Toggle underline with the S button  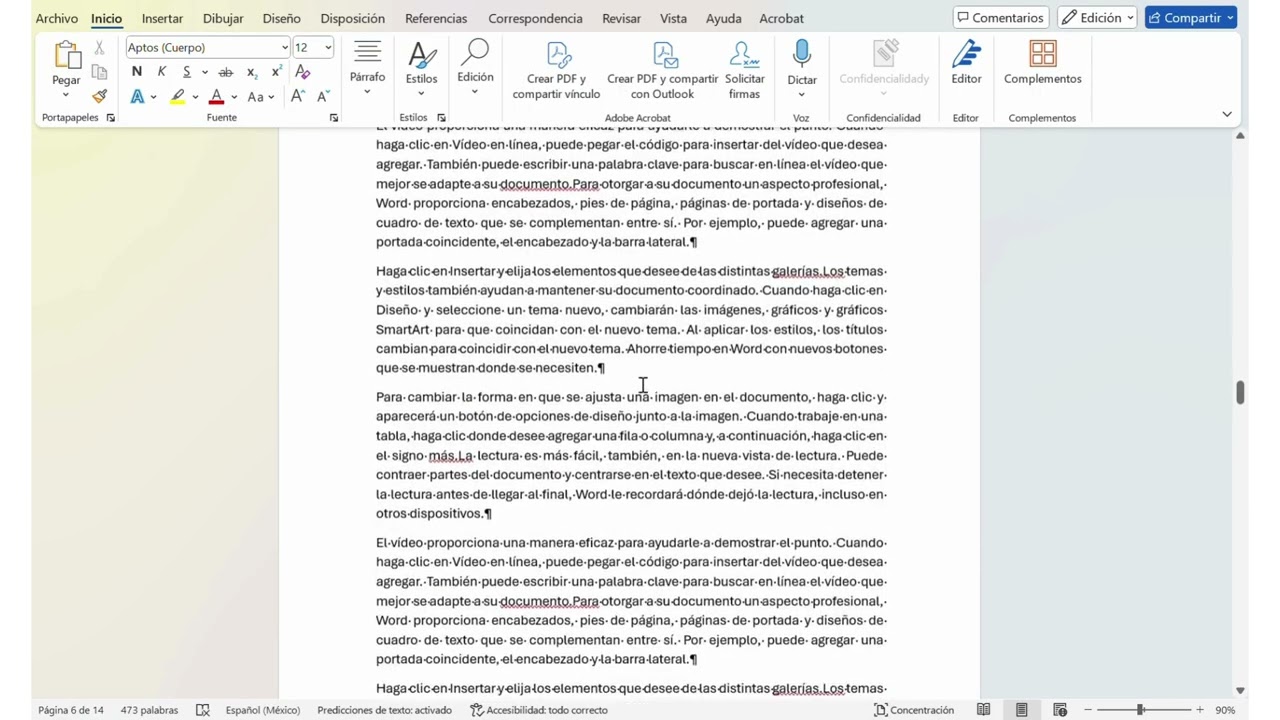click(187, 72)
